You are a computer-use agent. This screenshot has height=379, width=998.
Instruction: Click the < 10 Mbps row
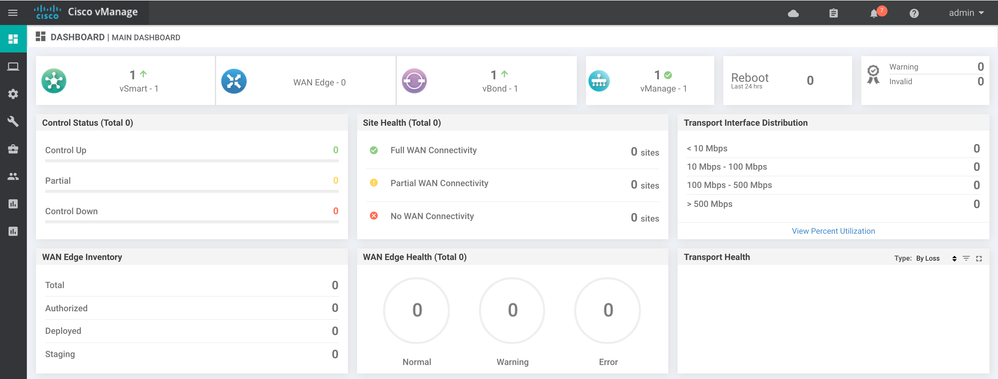(x=833, y=148)
